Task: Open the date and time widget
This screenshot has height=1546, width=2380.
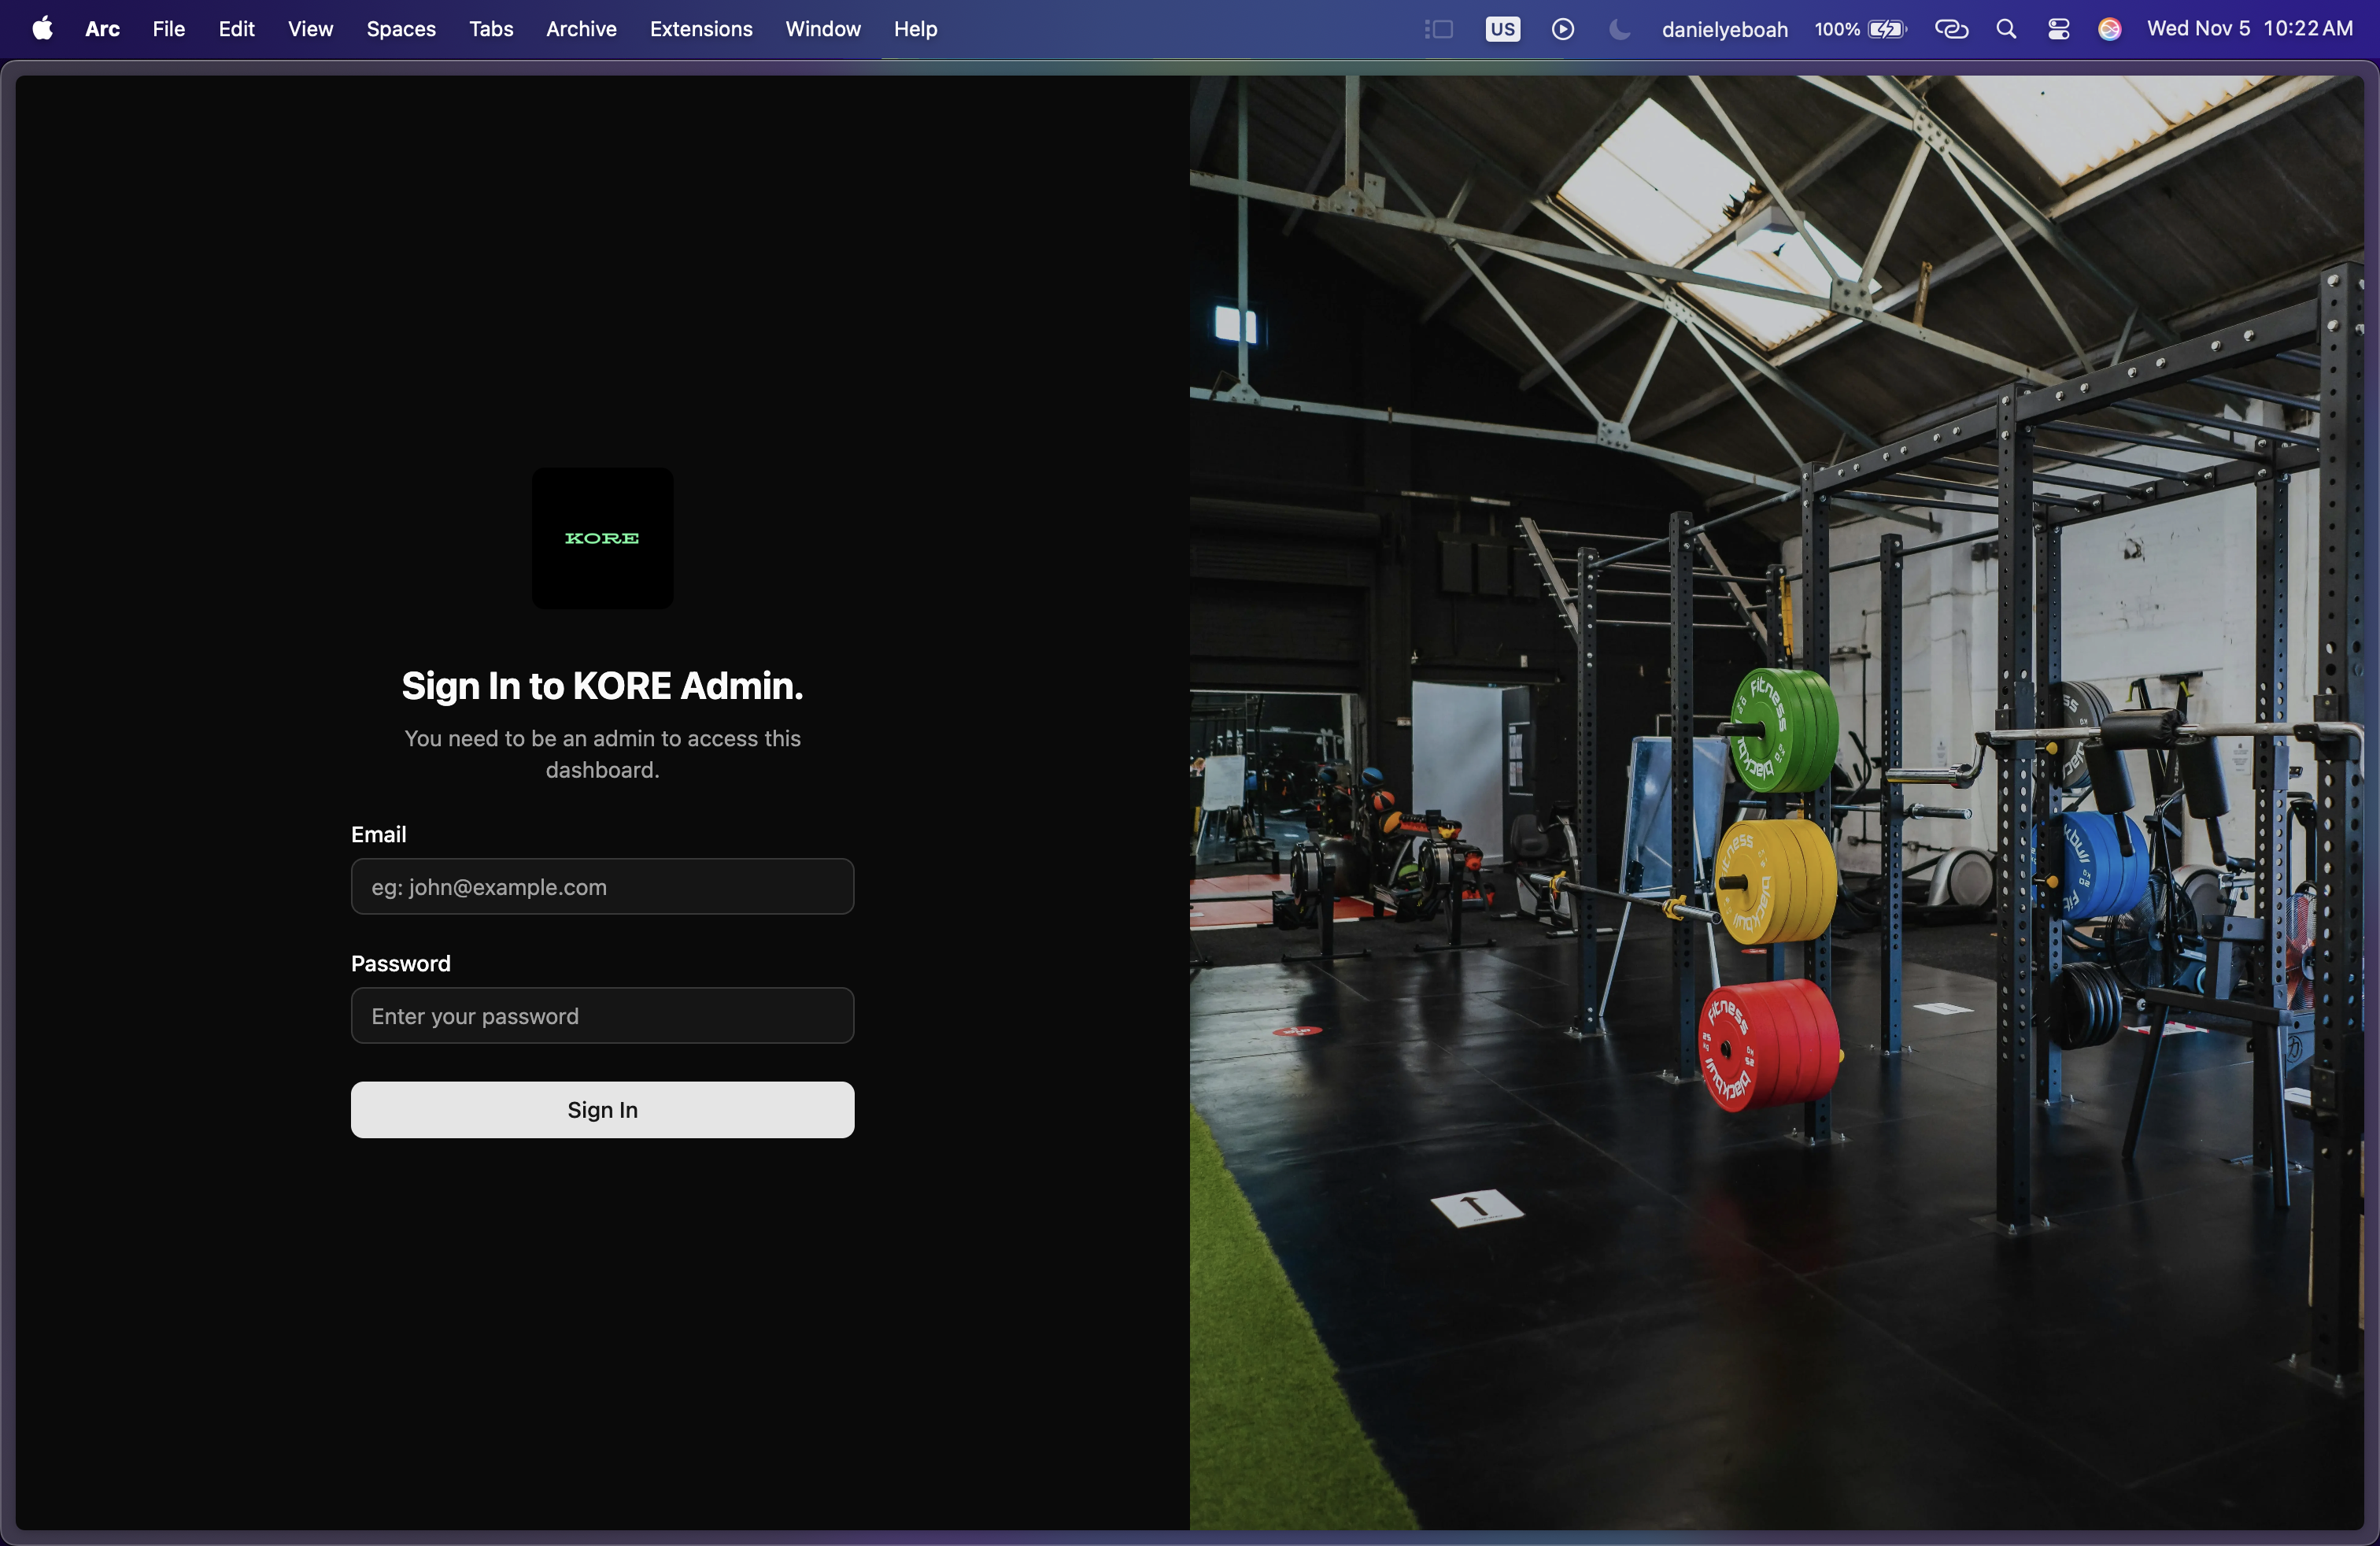Action: tap(2249, 29)
